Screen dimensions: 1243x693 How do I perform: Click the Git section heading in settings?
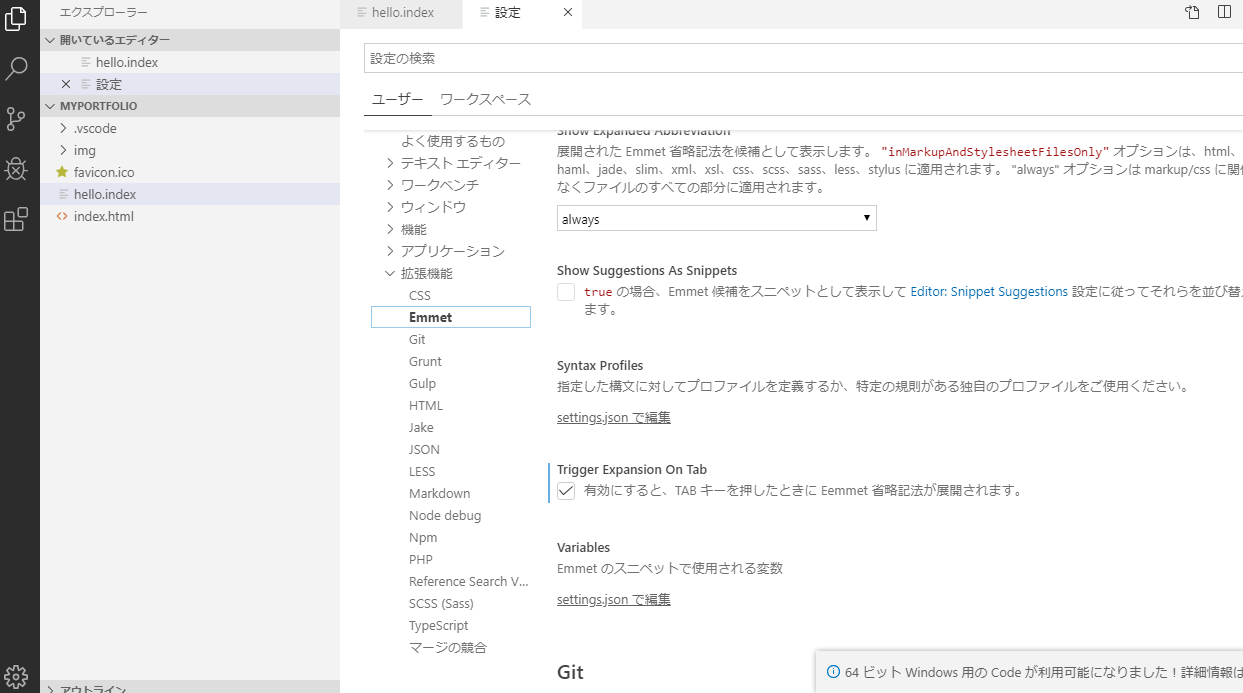tap(570, 672)
